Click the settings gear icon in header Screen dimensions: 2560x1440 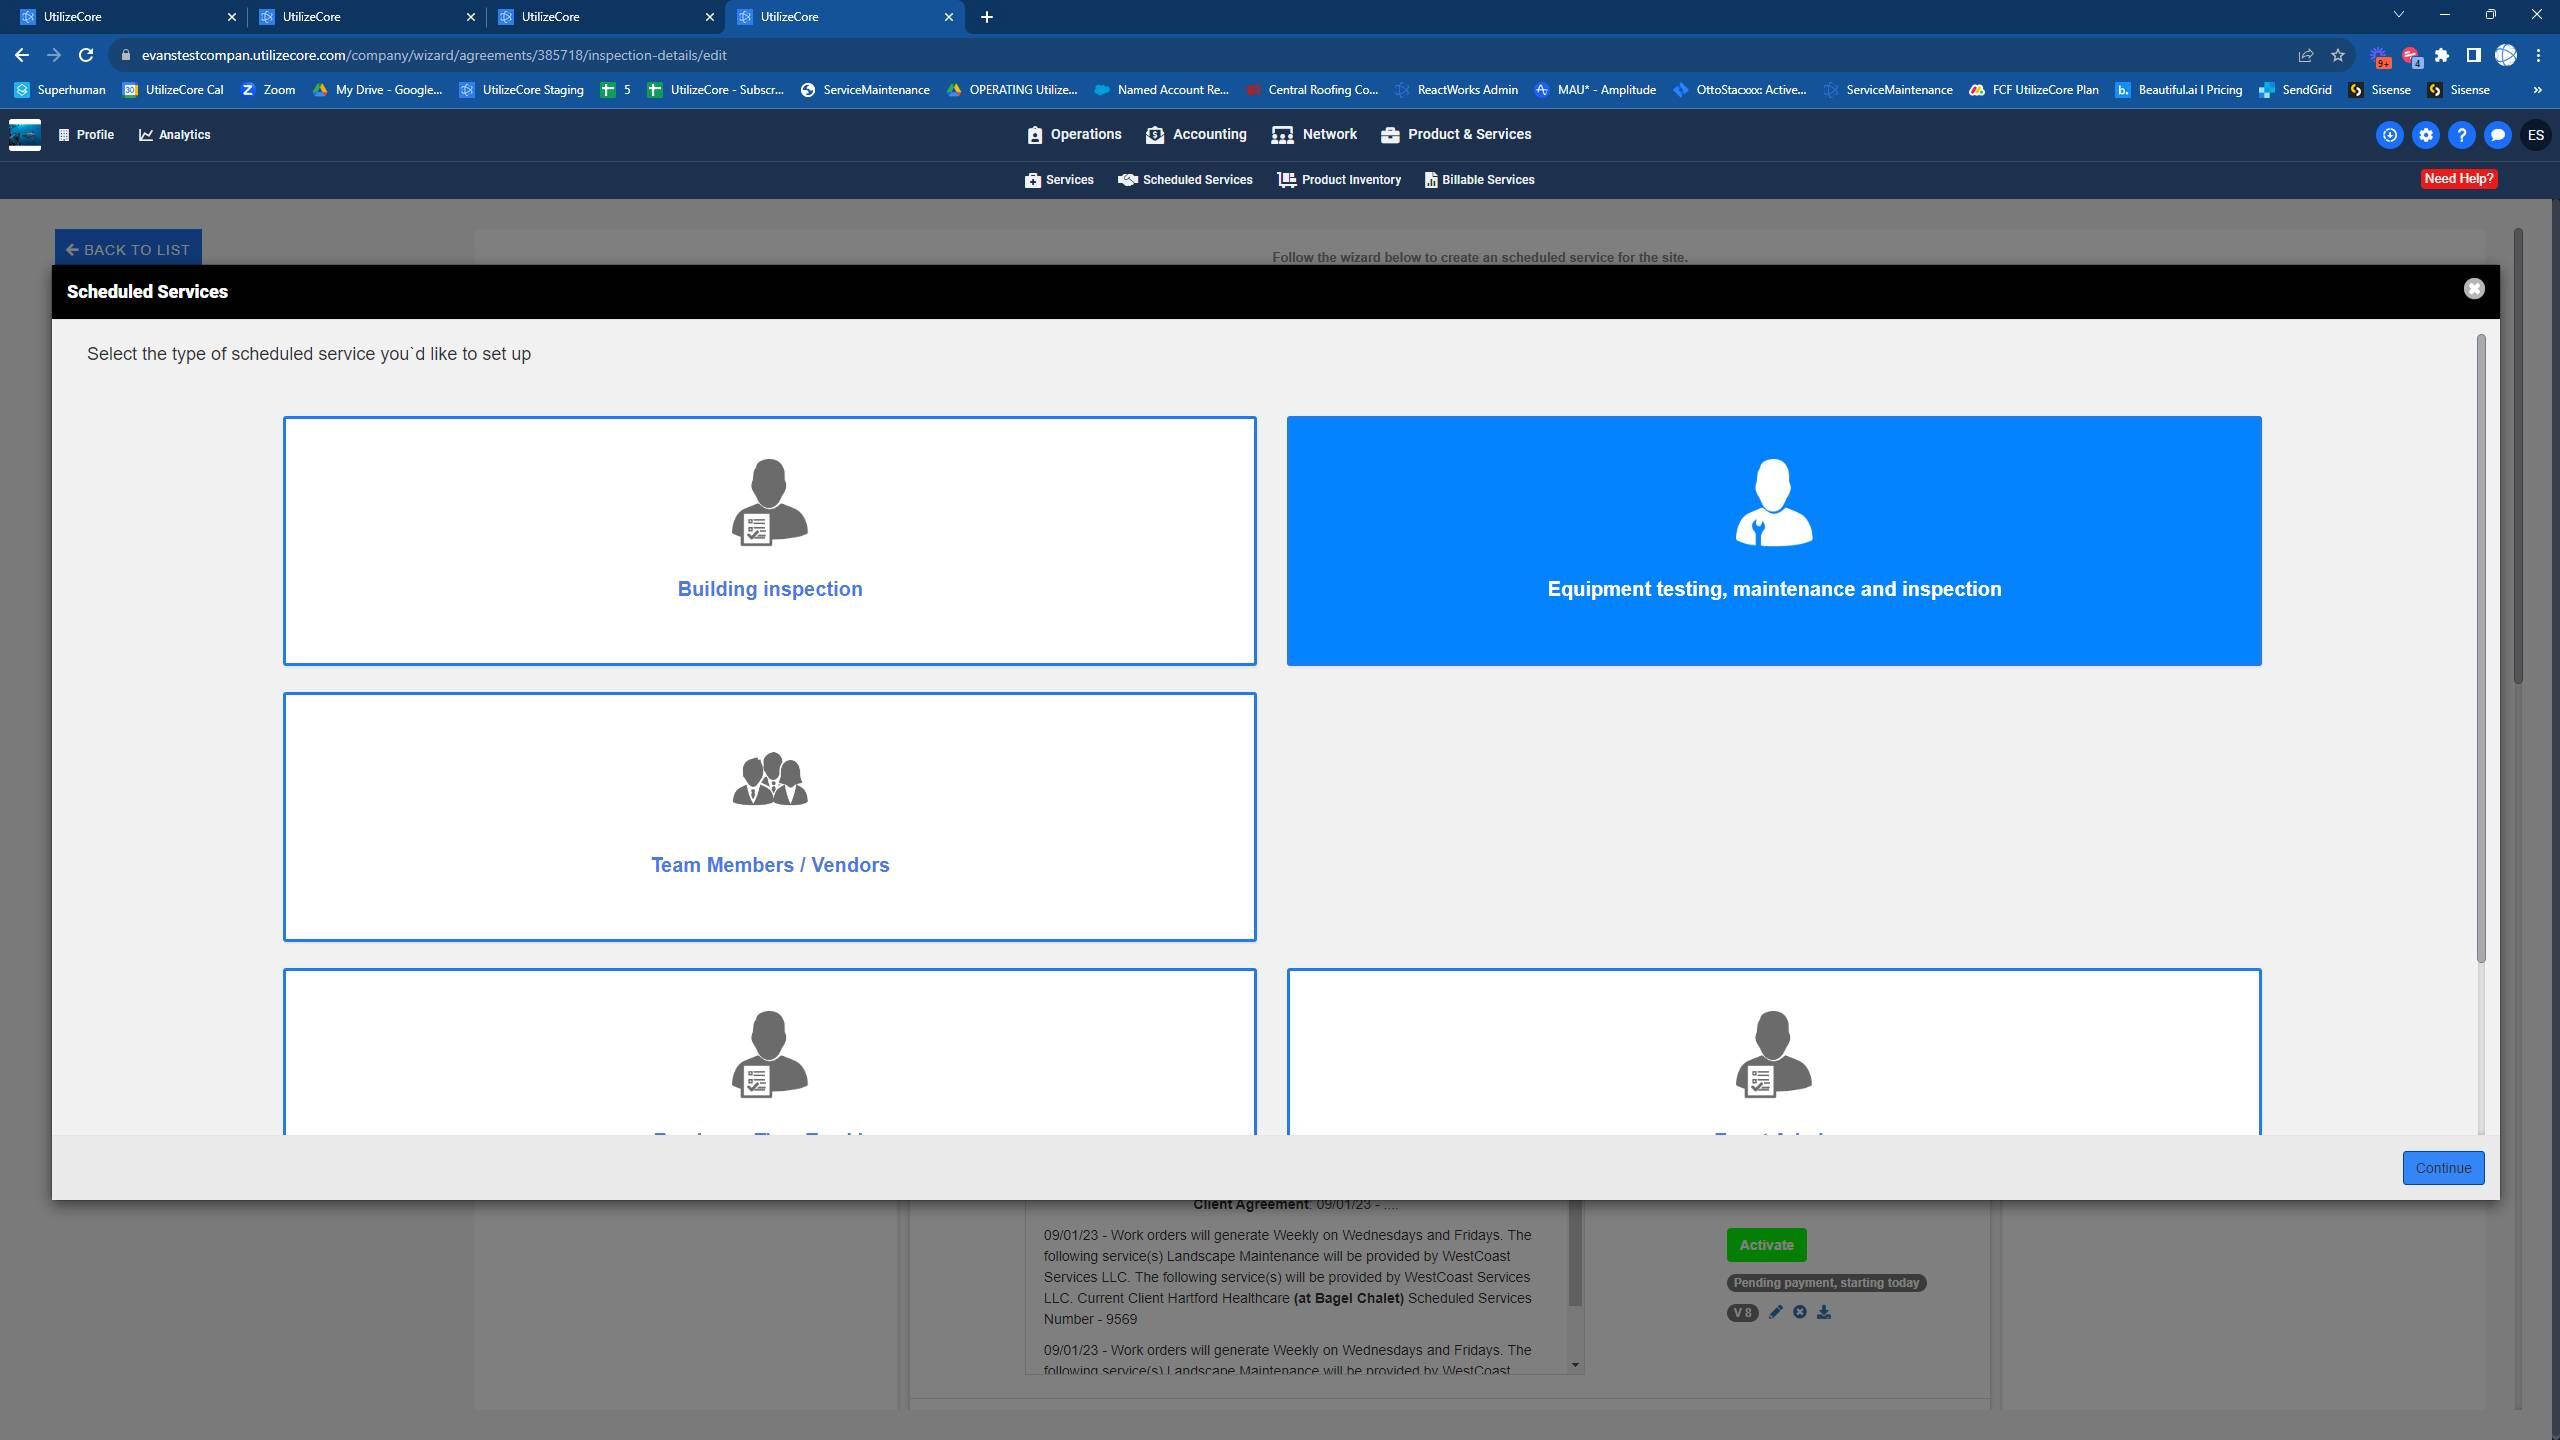(2425, 135)
